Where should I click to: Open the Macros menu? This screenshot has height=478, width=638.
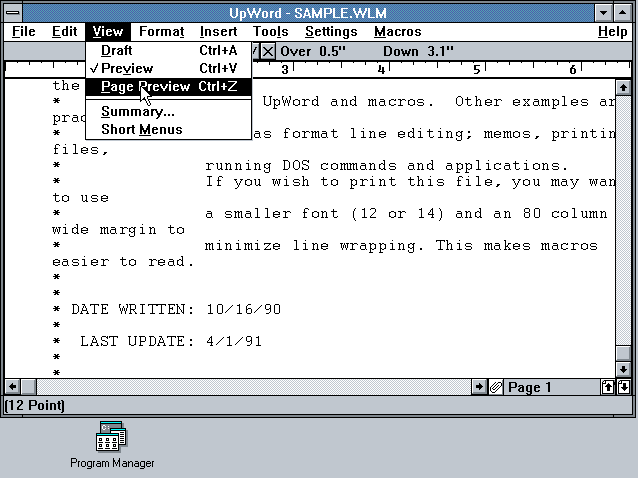point(398,32)
